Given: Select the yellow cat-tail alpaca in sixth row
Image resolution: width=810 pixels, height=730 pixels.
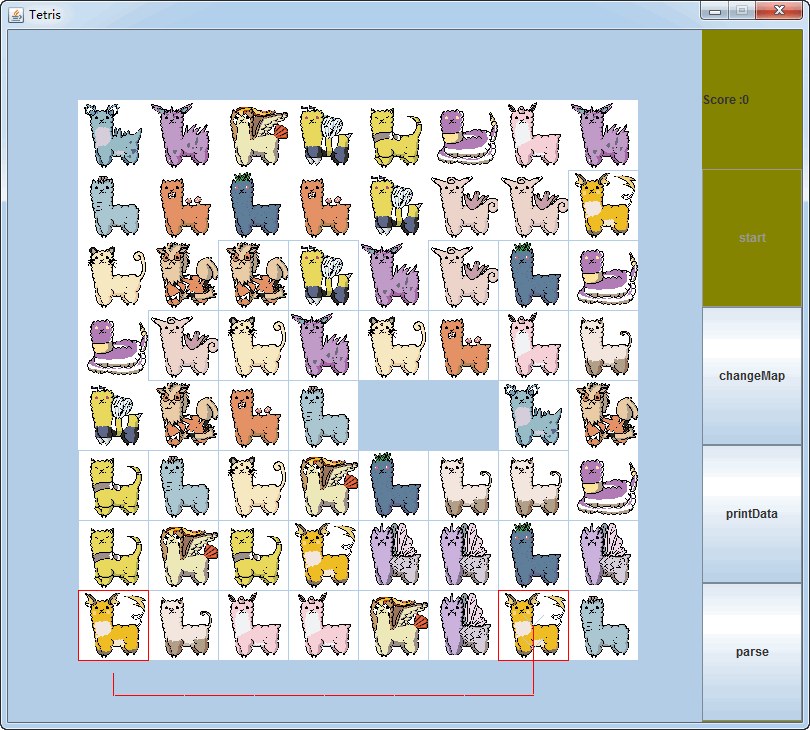Looking at the screenshot, I should [113, 486].
